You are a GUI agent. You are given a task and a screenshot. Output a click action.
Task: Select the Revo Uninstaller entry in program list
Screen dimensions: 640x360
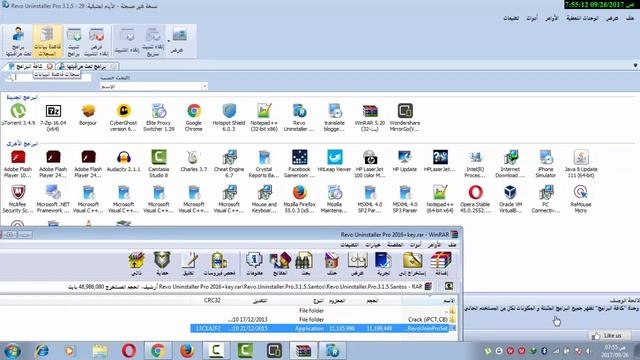pos(299,118)
